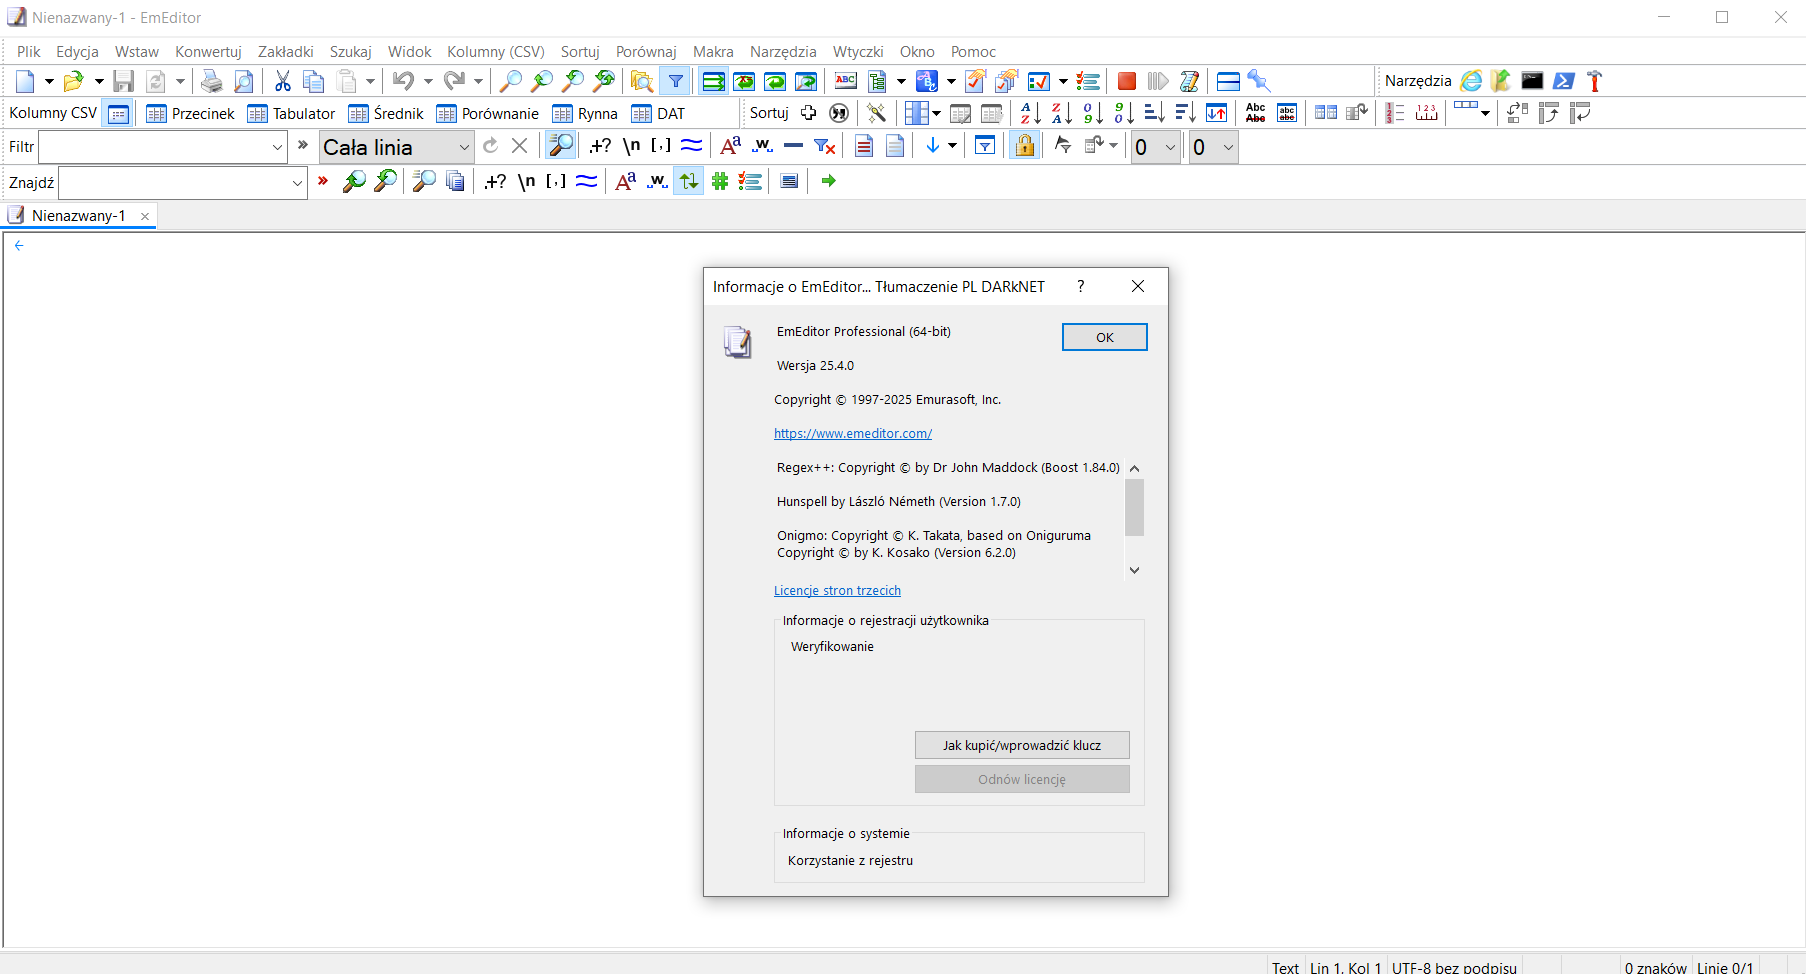
Task: Toggle the CSV mode button beside Kolumny CSV
Action: [118, 114]
